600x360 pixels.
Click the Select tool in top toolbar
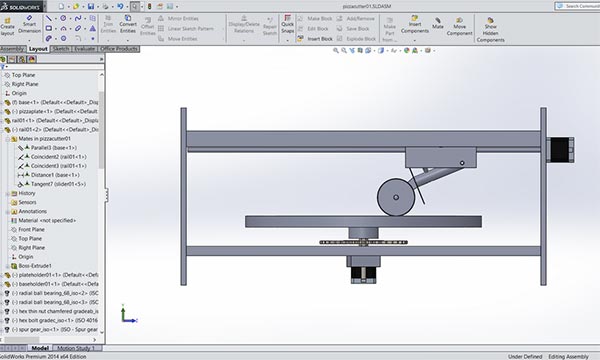pos(135,6)
